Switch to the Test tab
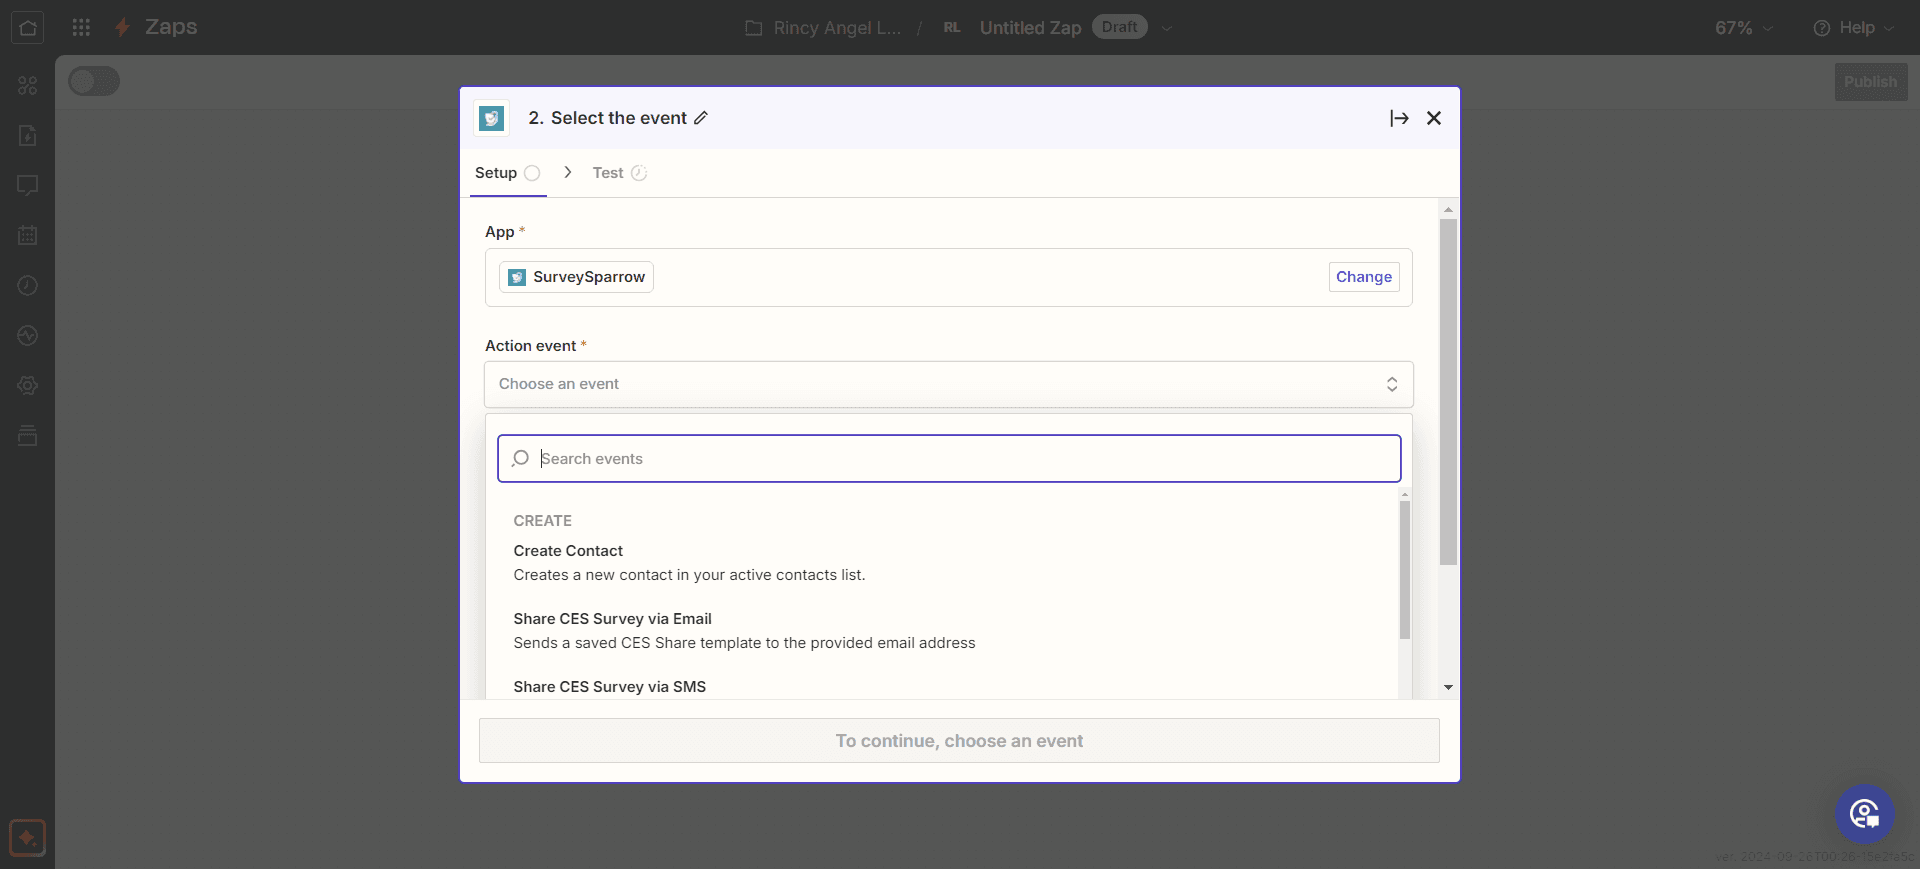Image resolution: width=1920 pixels, height=869 pixels. (x=608, y=173)
